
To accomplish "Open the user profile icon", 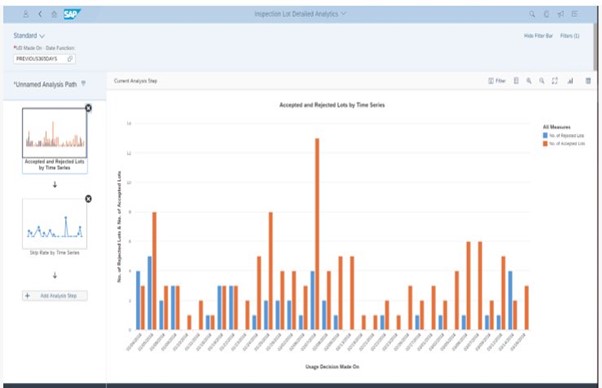I will (x=26, y=14).
